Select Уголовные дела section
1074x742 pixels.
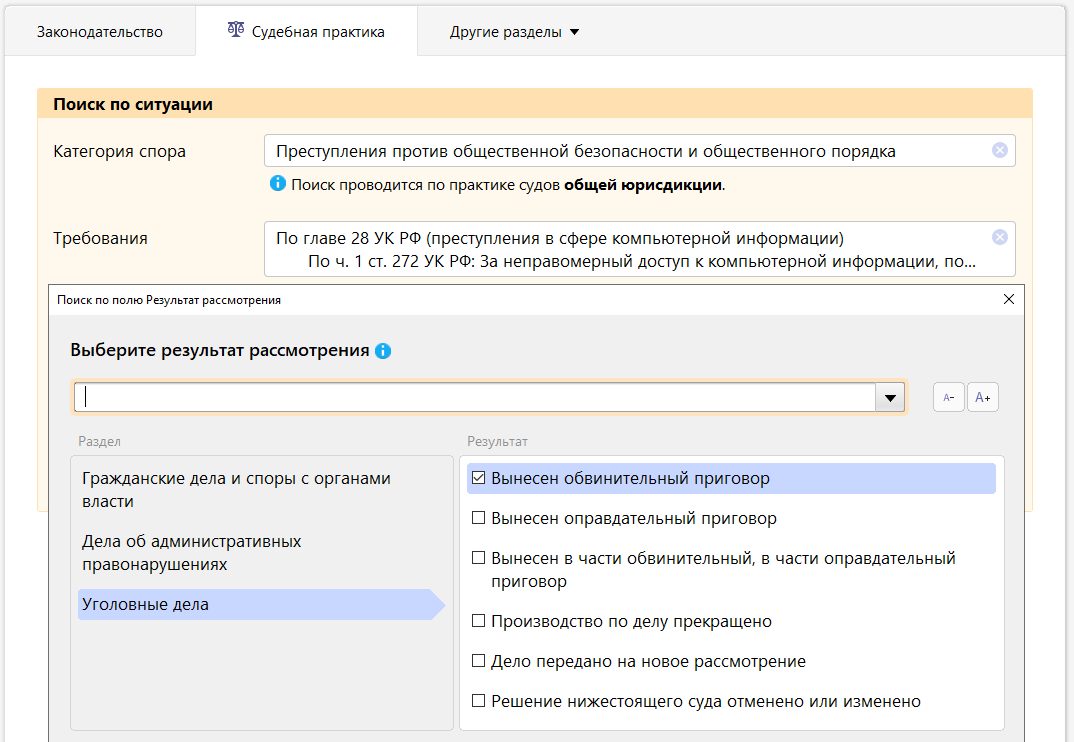(x=145, y=604)
